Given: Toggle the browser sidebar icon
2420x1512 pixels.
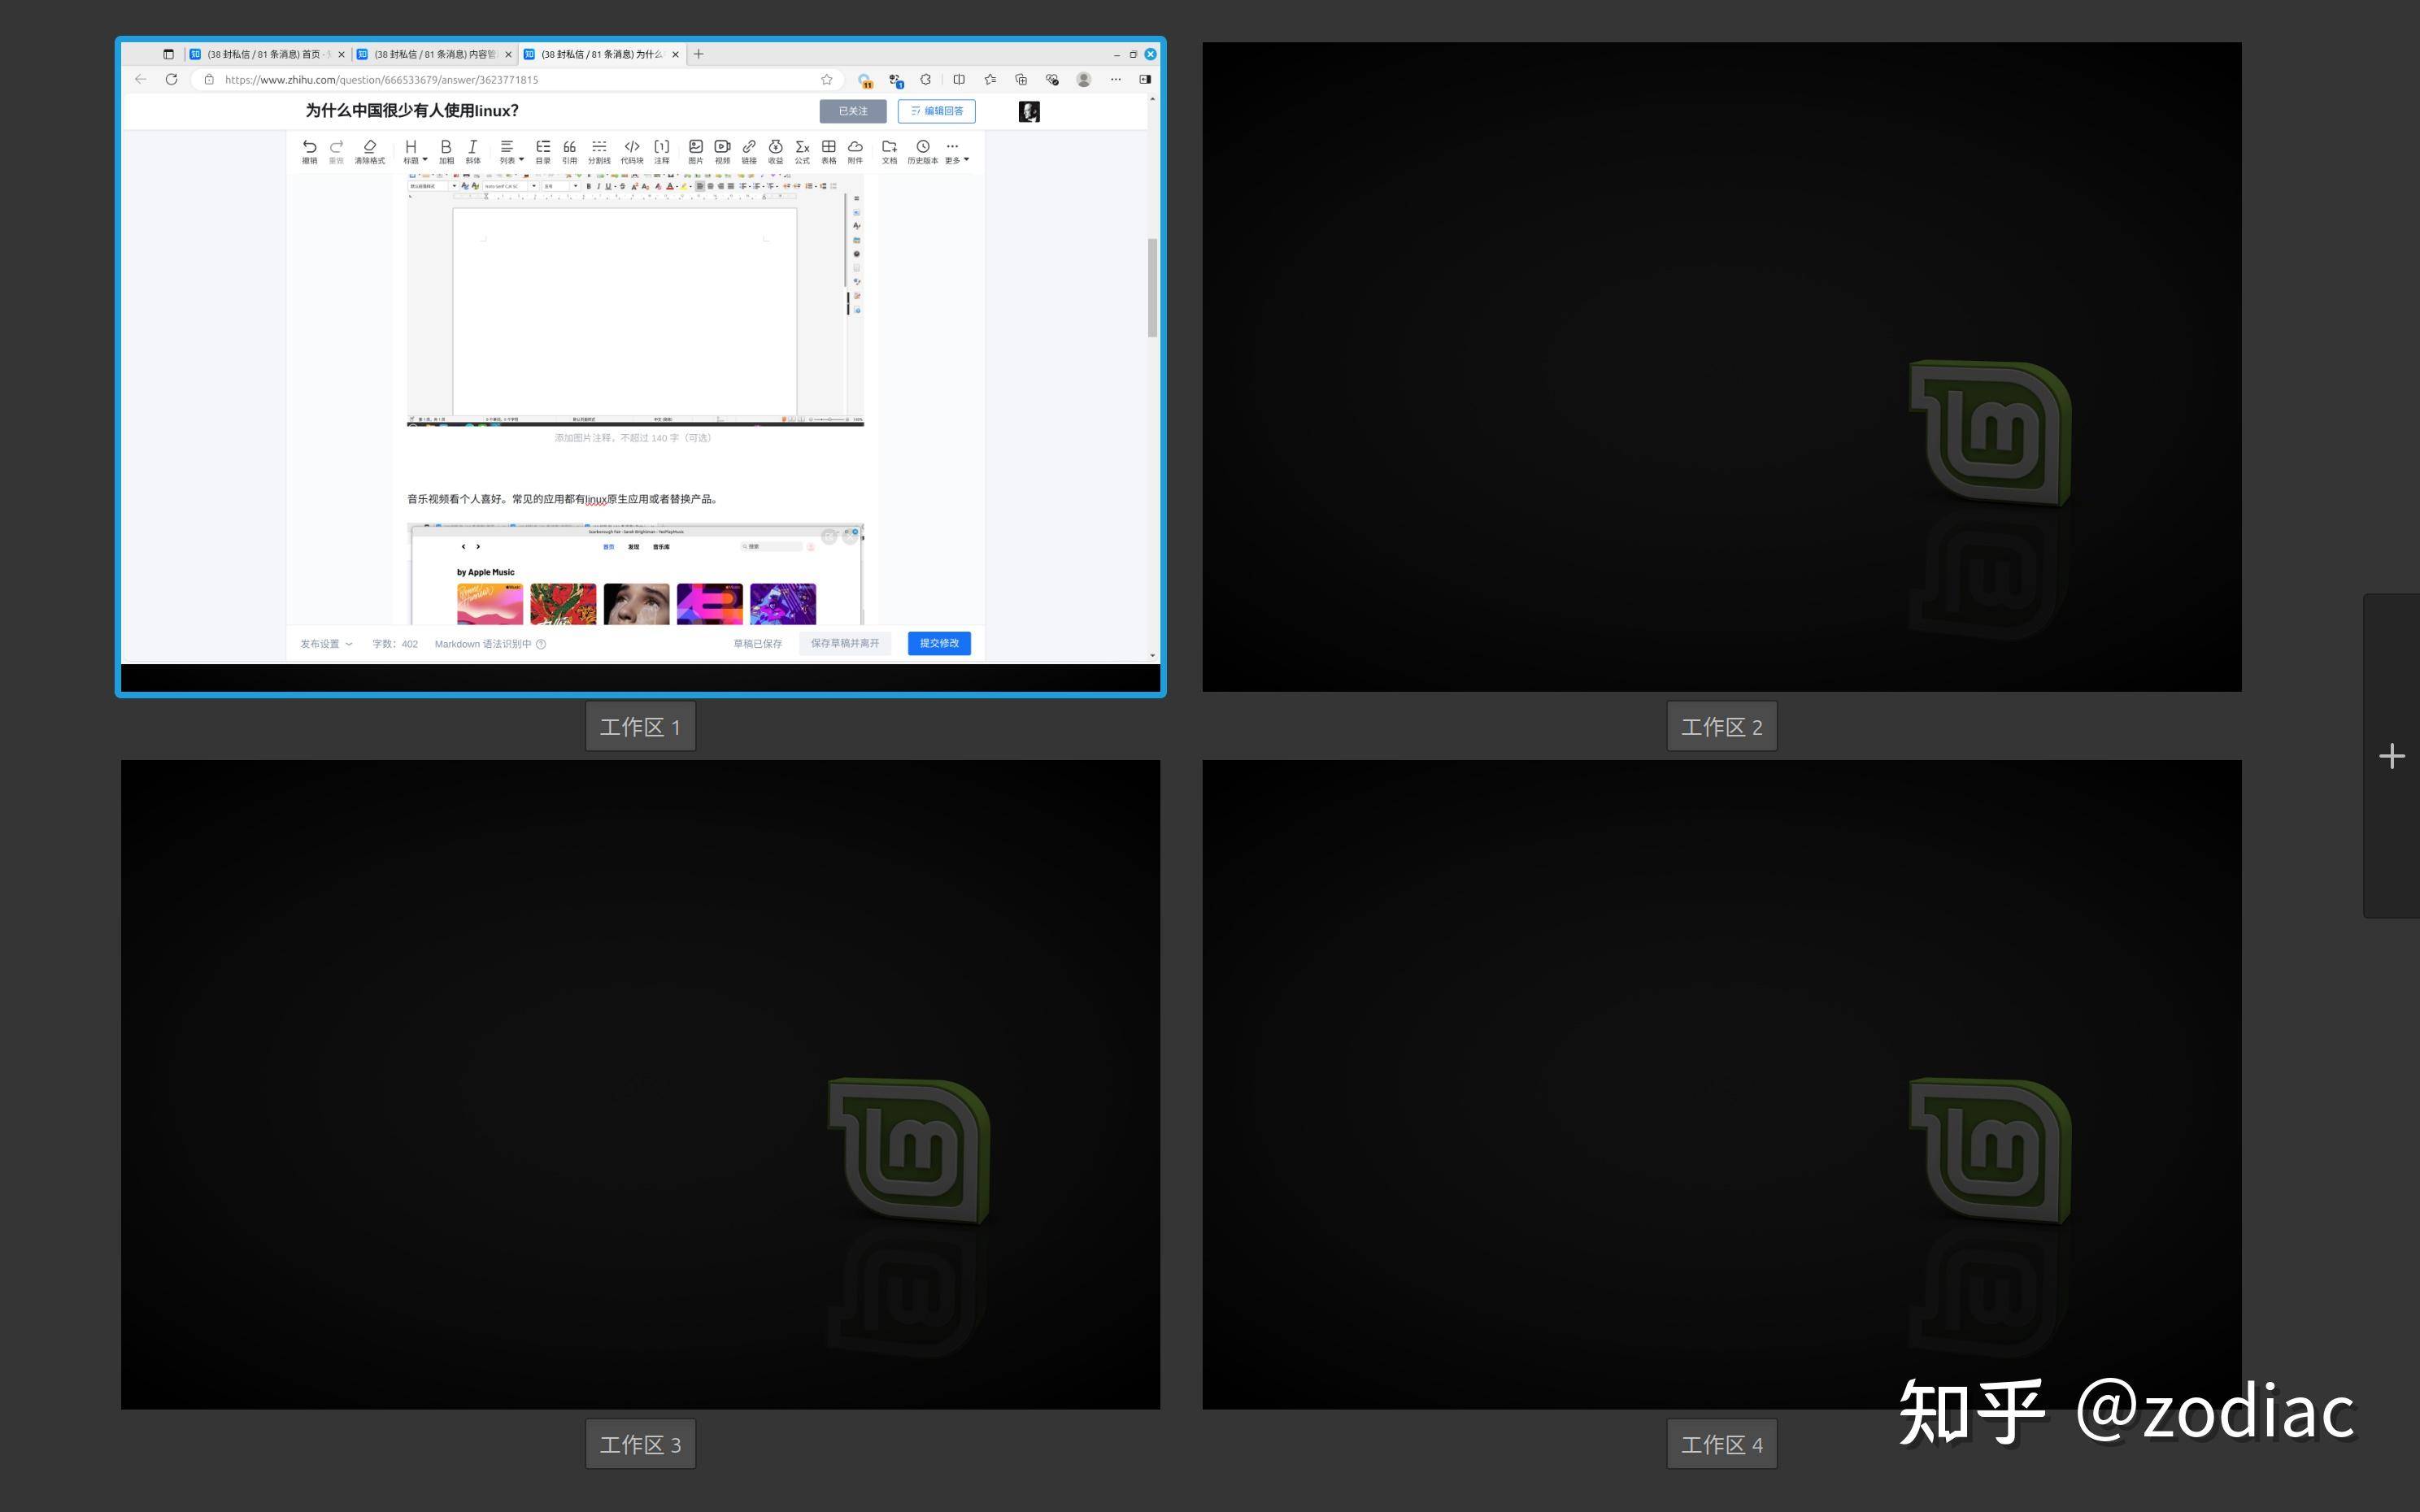Looking at the screenshot, I should click(1145, 79).
